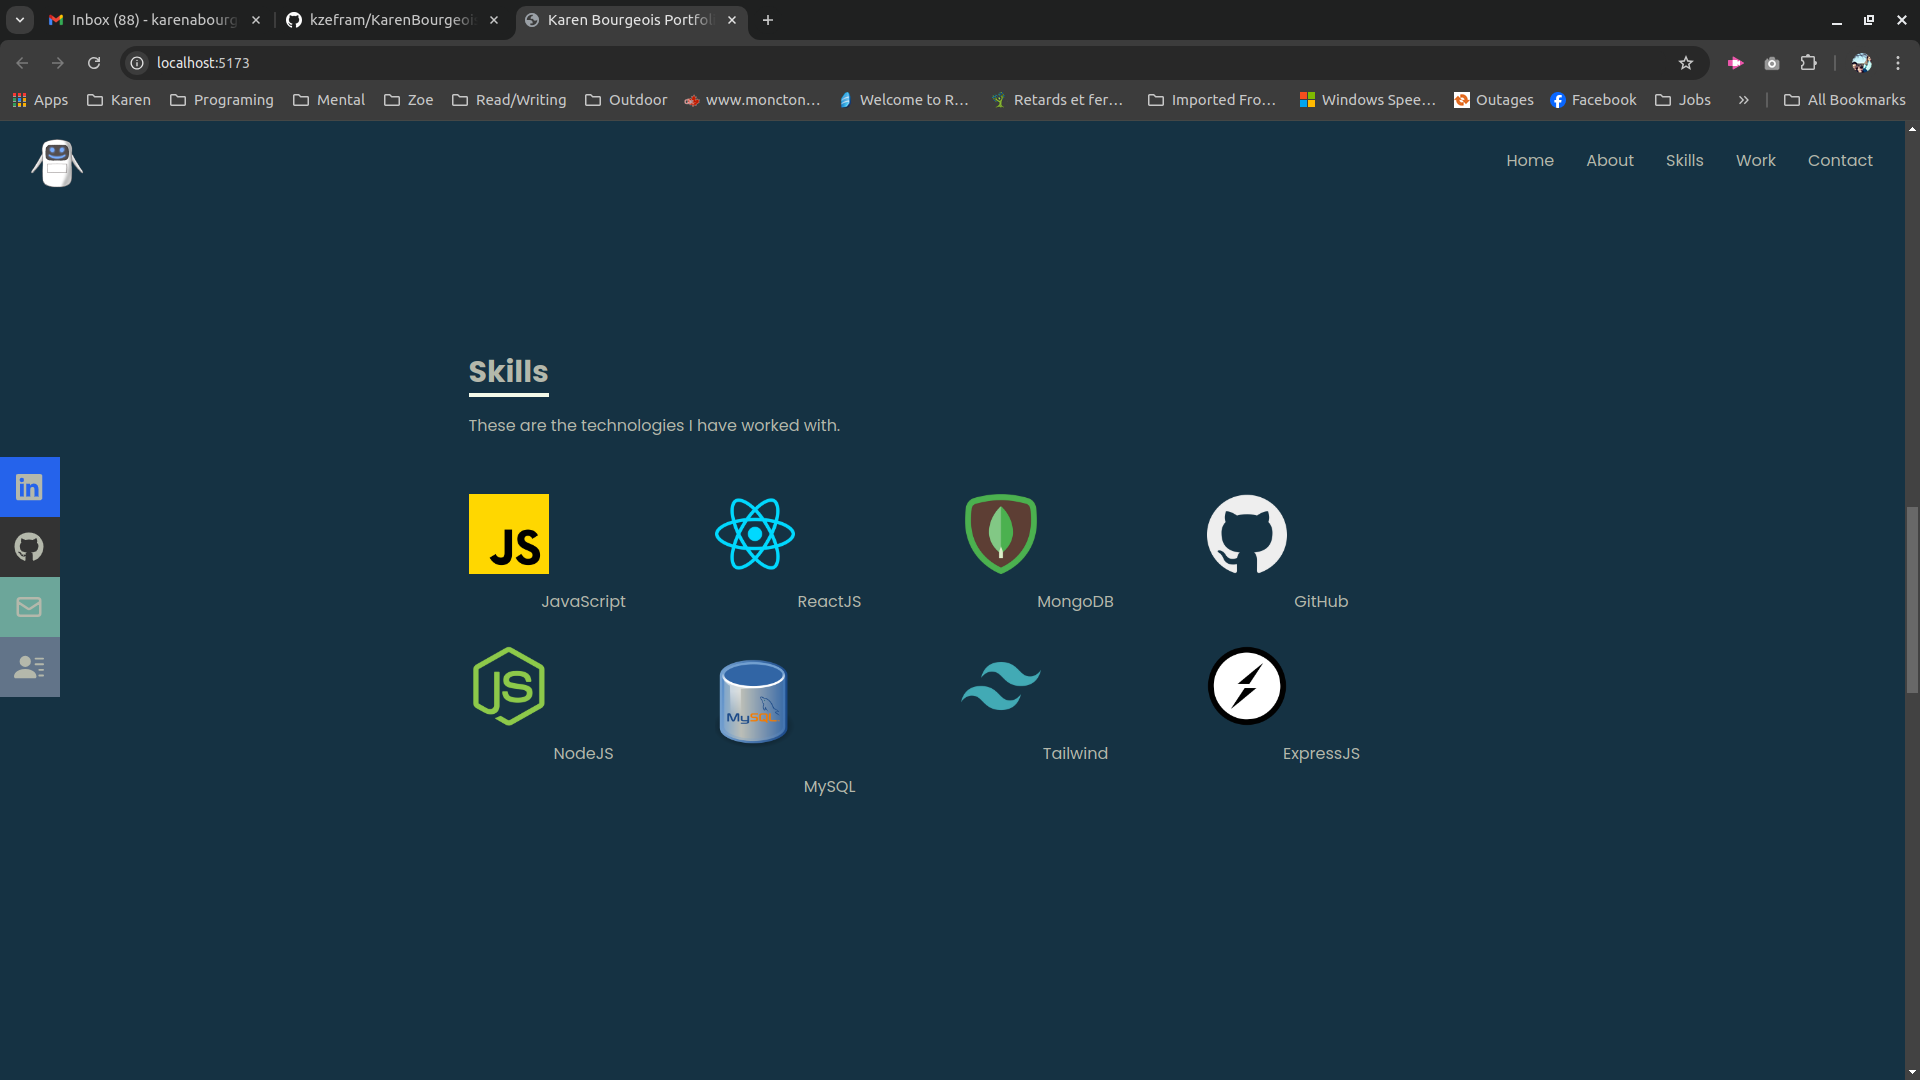Open the Apps bookmark shortcut
Screen dimensions: 1920x1080
[40, 100]
